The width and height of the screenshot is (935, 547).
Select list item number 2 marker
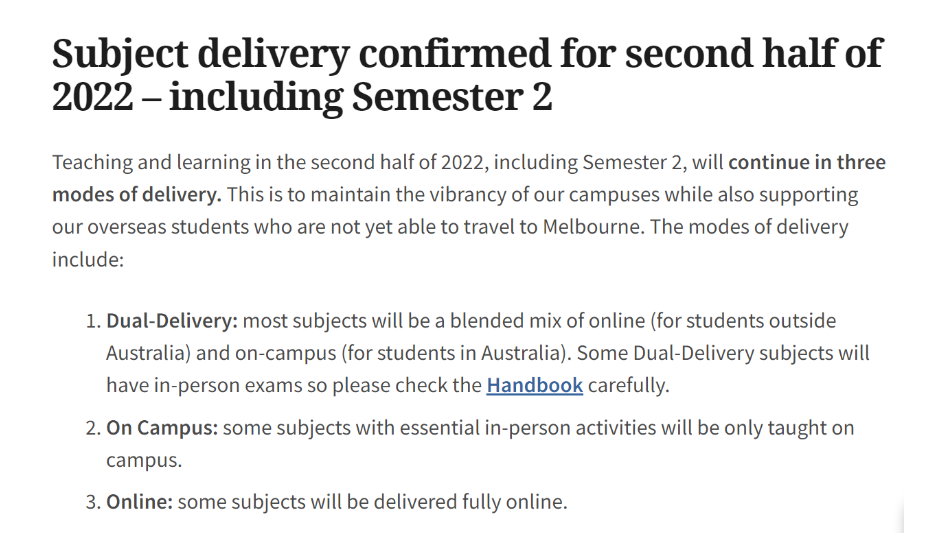coord(93,429)
